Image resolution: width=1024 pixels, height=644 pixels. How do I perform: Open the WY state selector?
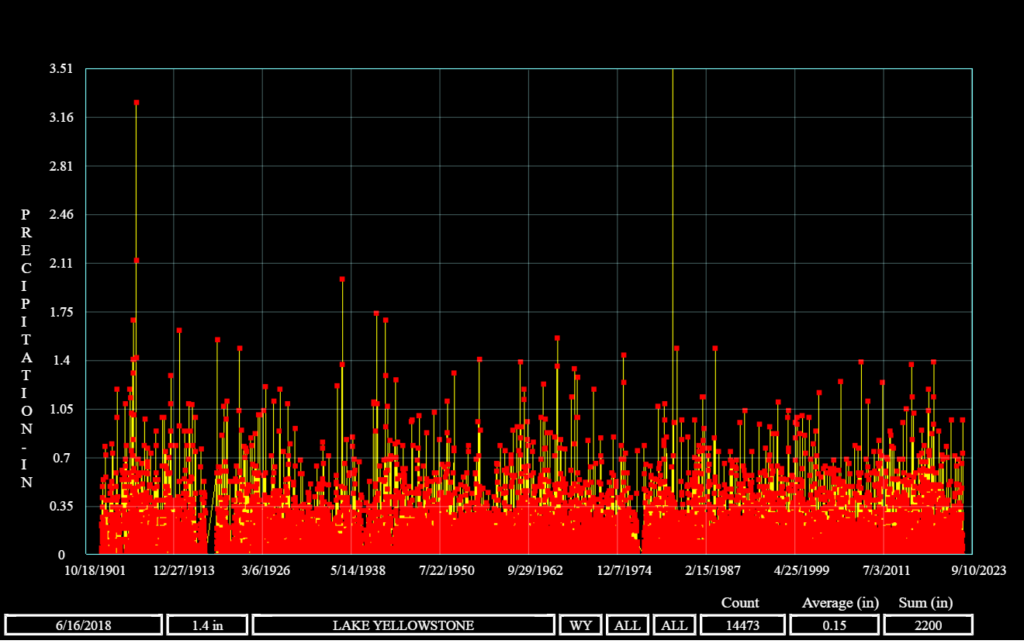click(581, 625)
